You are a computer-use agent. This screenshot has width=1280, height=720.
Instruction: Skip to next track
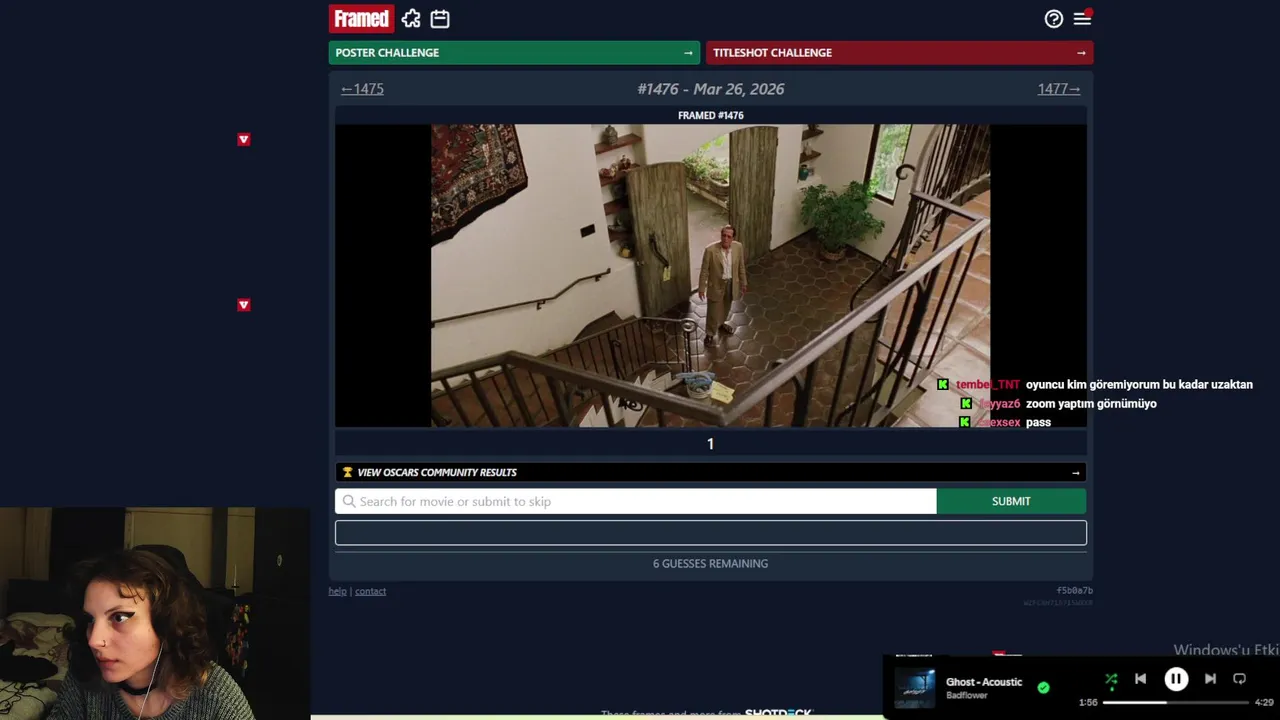tap(1210, 679)
